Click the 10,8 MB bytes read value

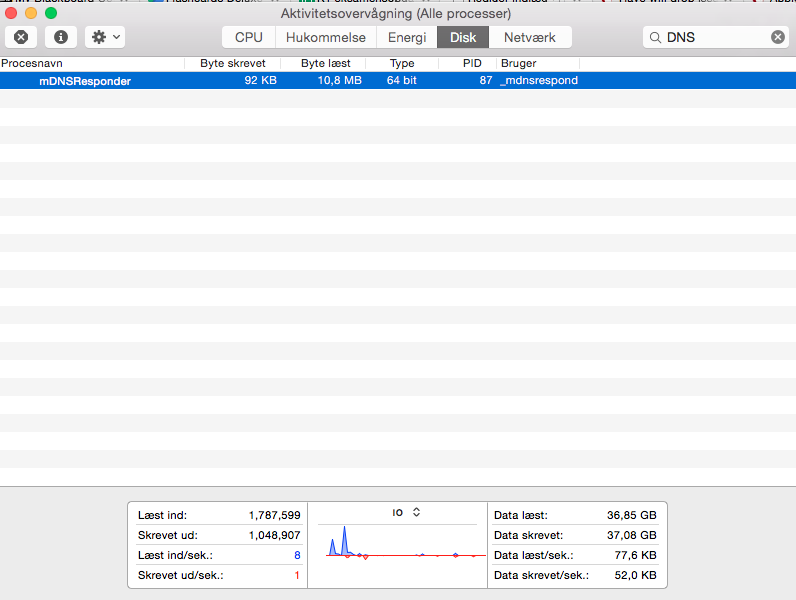pos(340,80)
